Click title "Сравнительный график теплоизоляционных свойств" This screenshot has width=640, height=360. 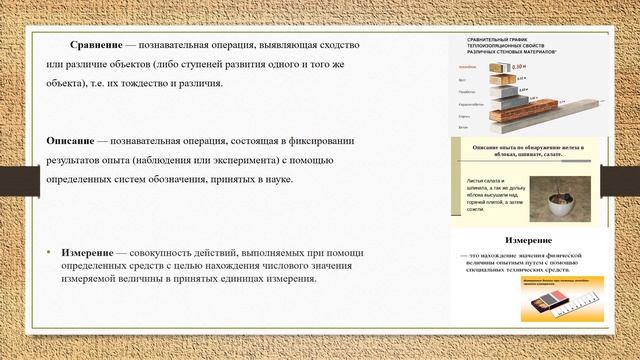[x=512, y=46]
